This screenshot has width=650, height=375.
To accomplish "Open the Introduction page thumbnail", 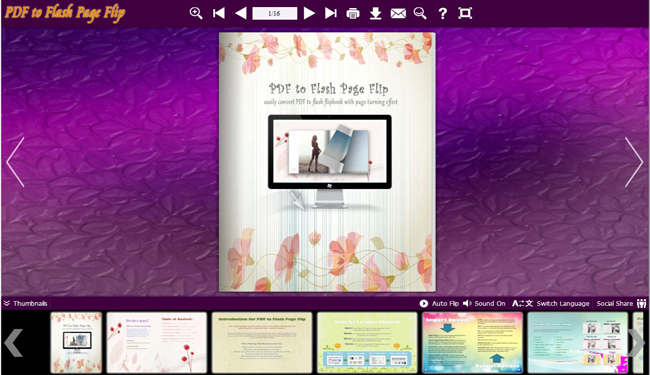I will [262, 343].
